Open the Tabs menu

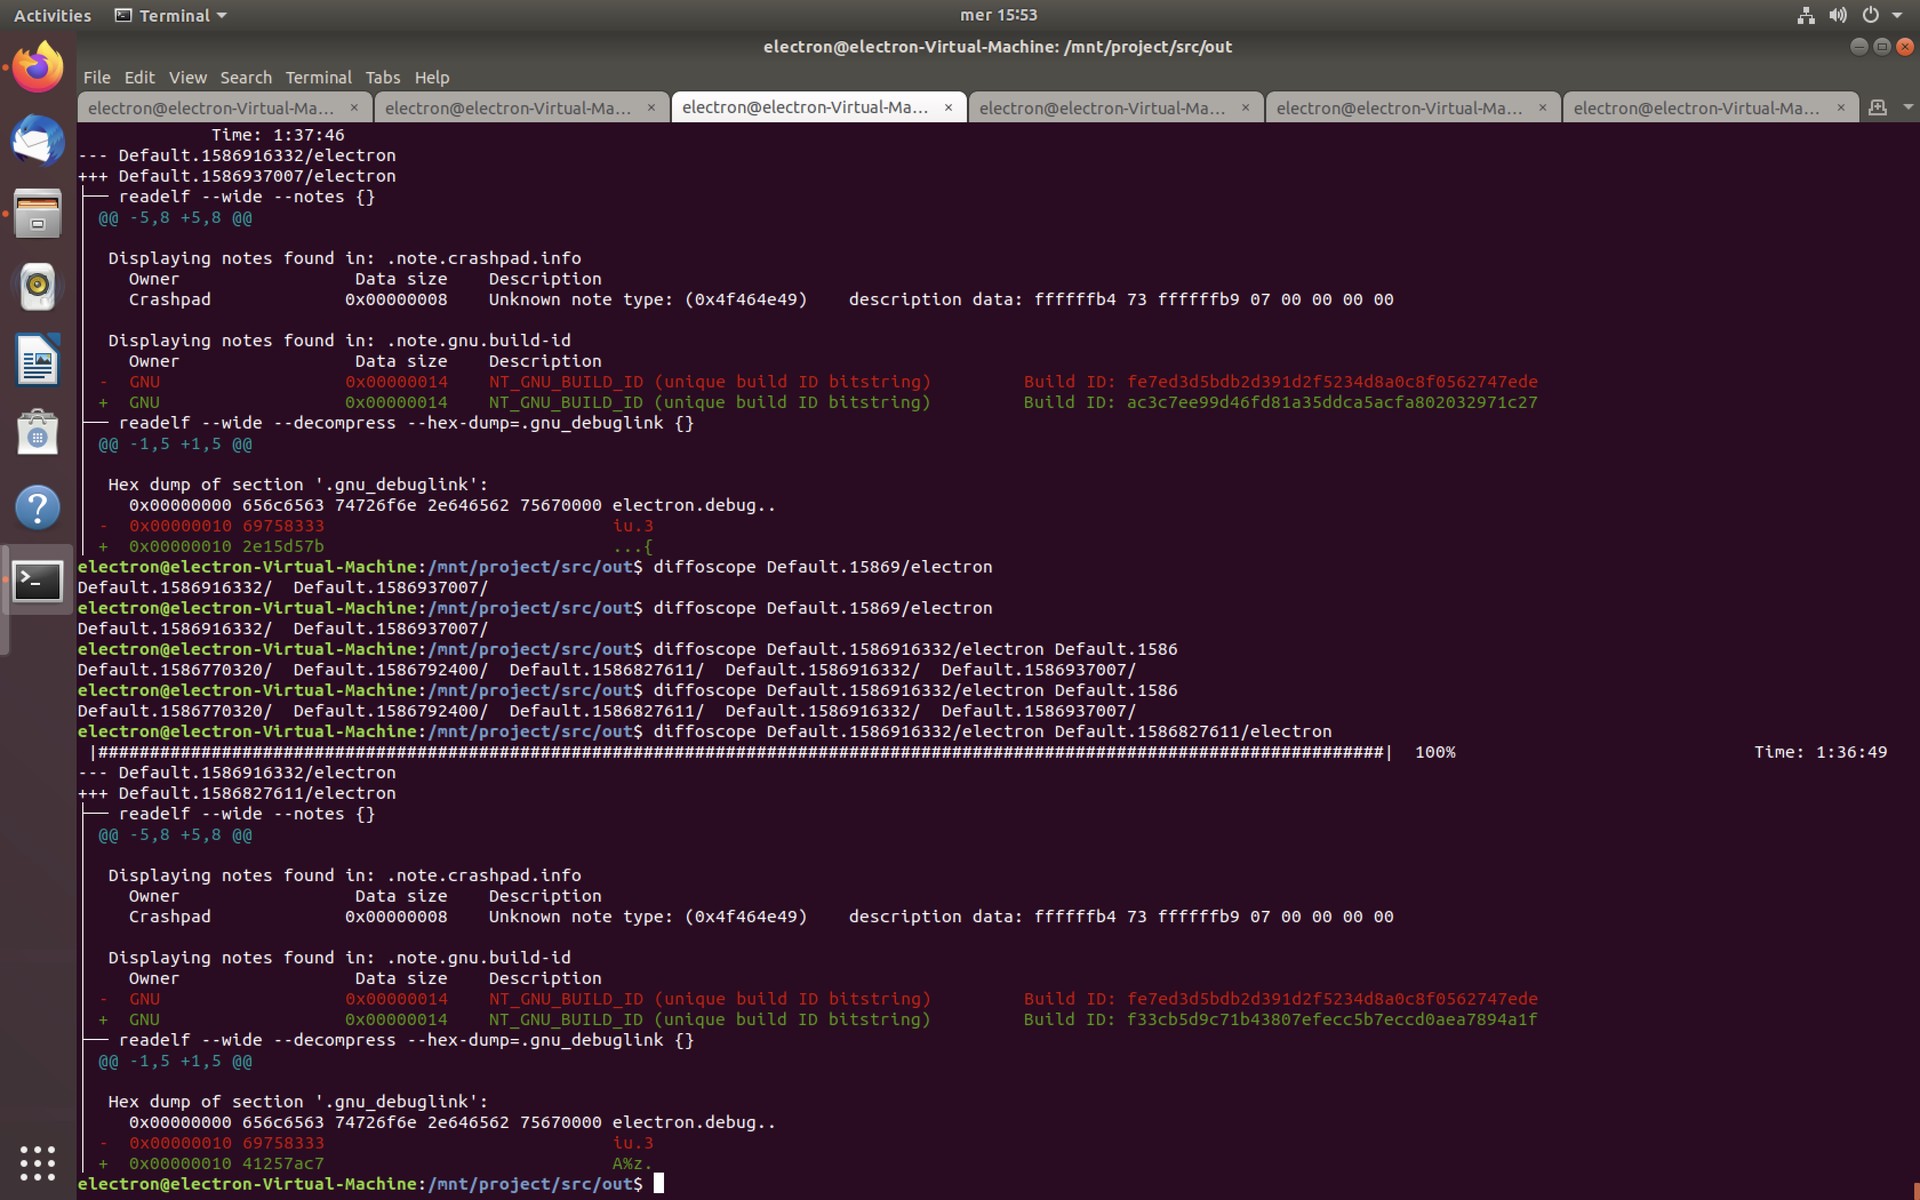[382, 77]
